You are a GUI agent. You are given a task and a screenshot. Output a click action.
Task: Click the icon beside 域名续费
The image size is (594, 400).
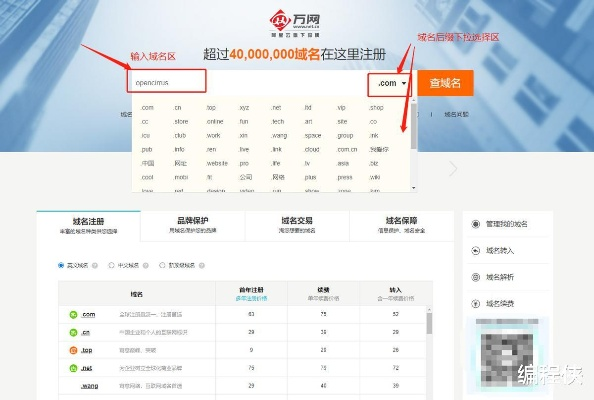point(475,303)
